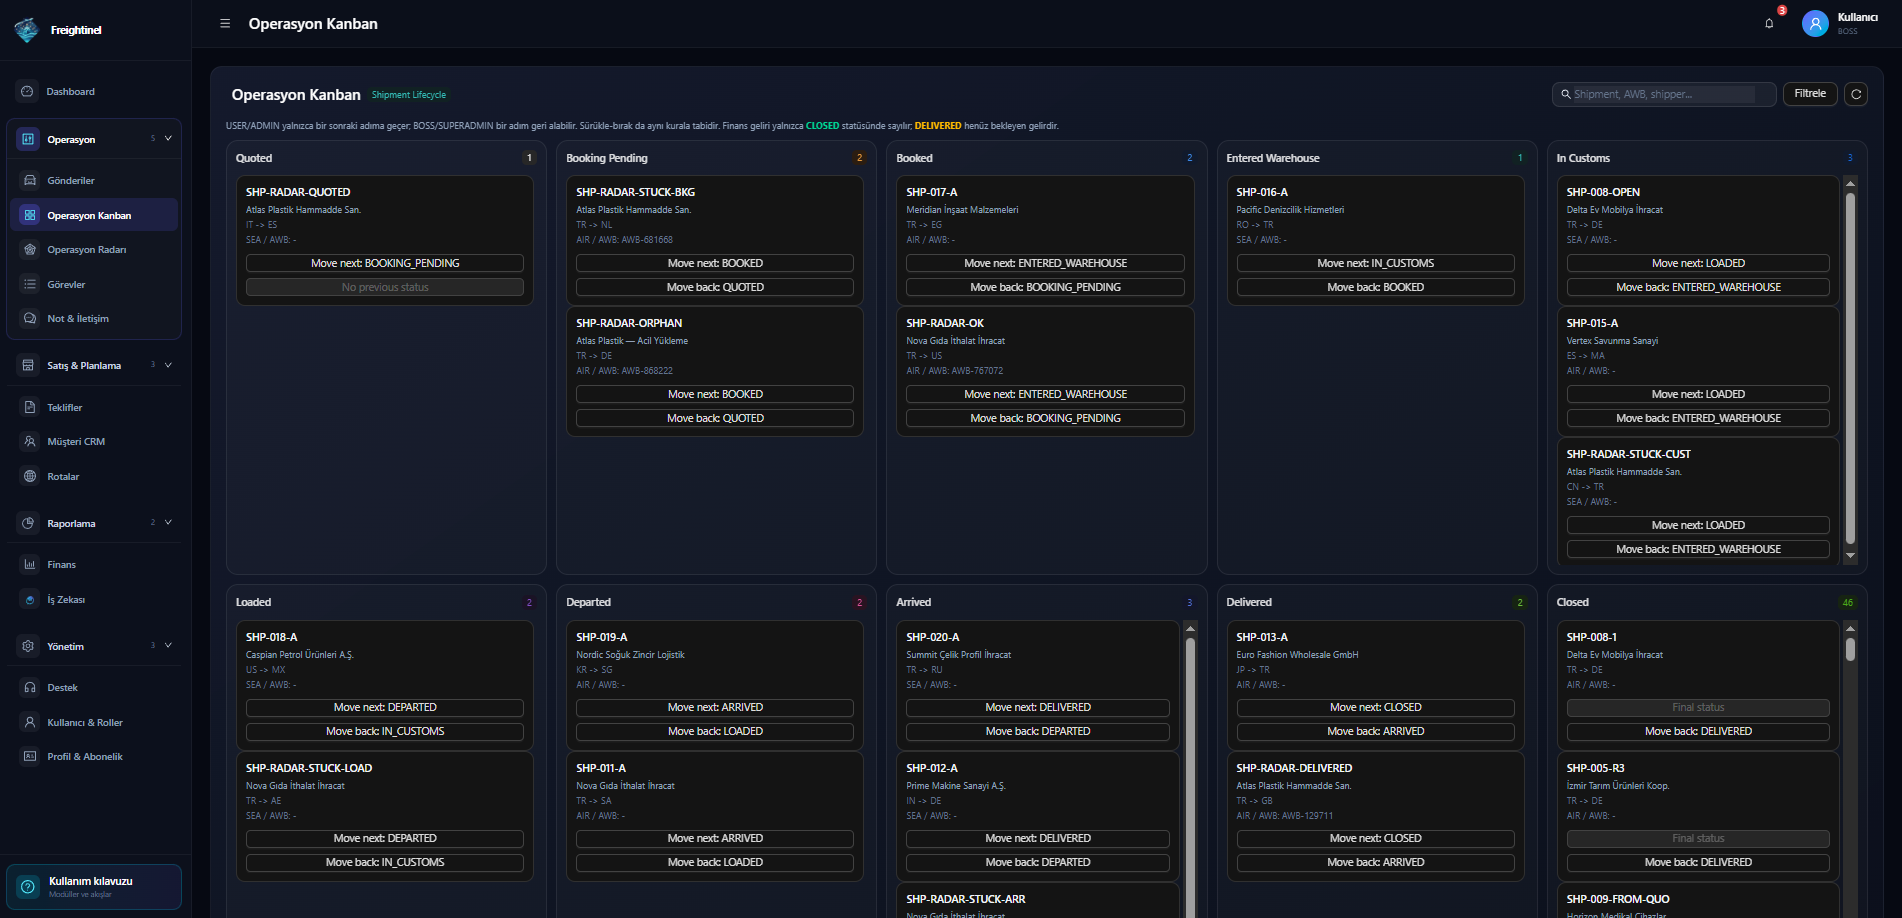
Task: Click the Closed column count 46
Action: pos(1848,602)
